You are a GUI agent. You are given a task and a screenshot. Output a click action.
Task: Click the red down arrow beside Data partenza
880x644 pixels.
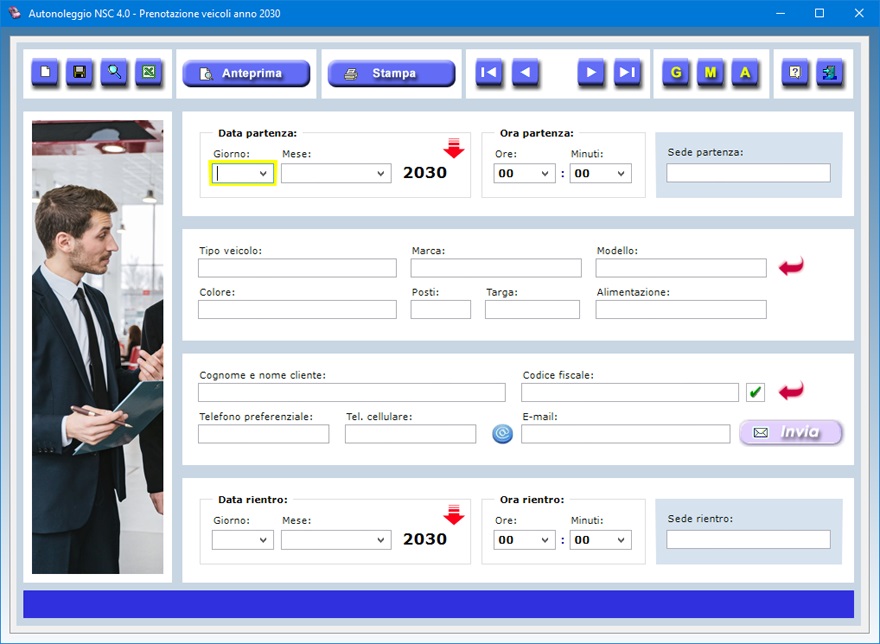coord(454,149)
